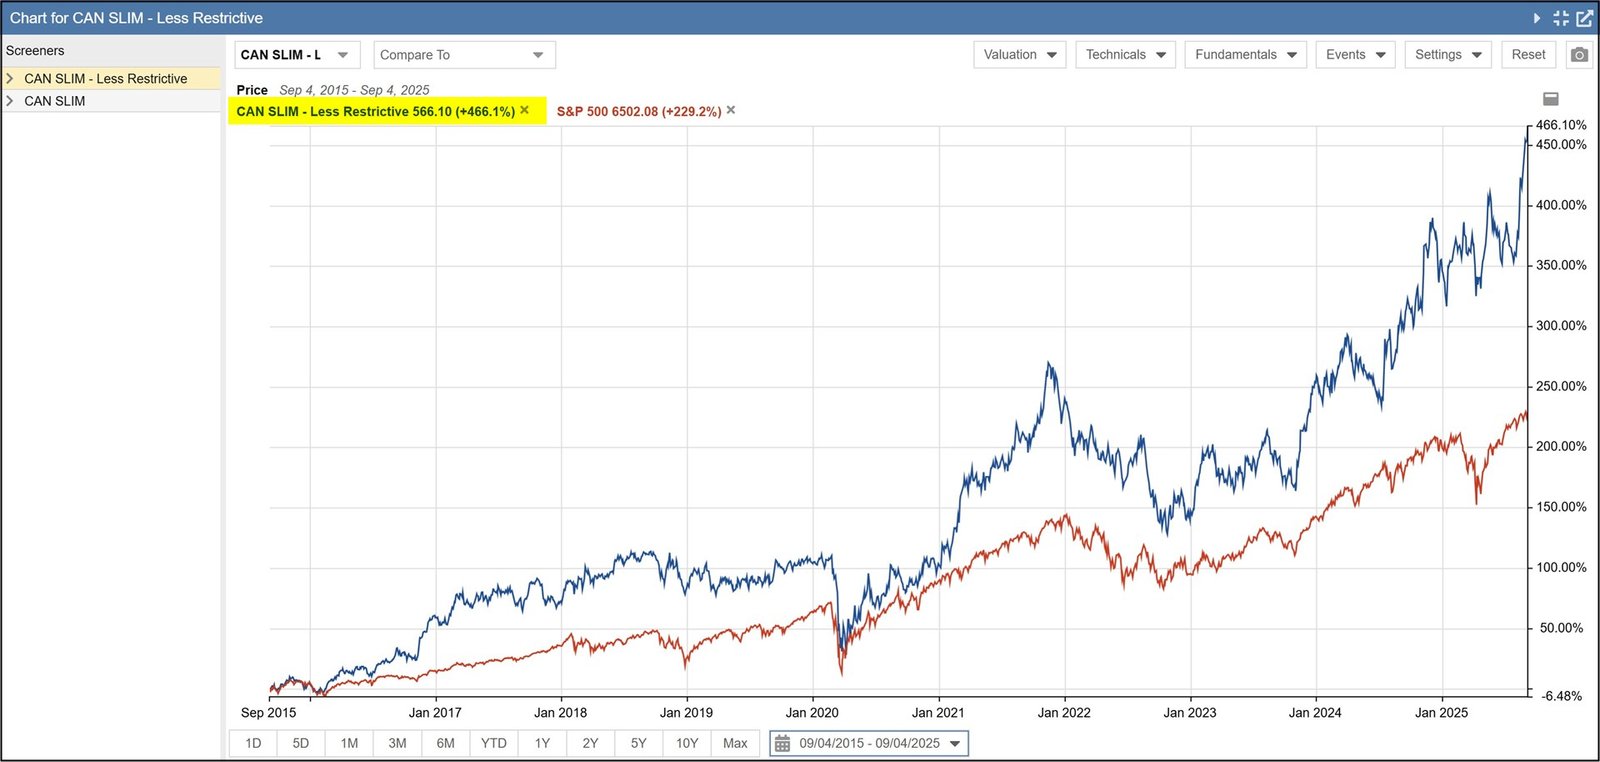This screenshot has width=1600, height=762.
Task: Set chart range to Max
Action: point(735,743)
